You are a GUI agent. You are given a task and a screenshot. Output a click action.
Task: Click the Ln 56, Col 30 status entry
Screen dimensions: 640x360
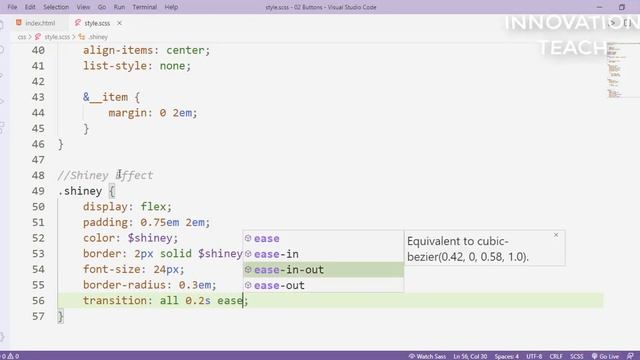470,356
